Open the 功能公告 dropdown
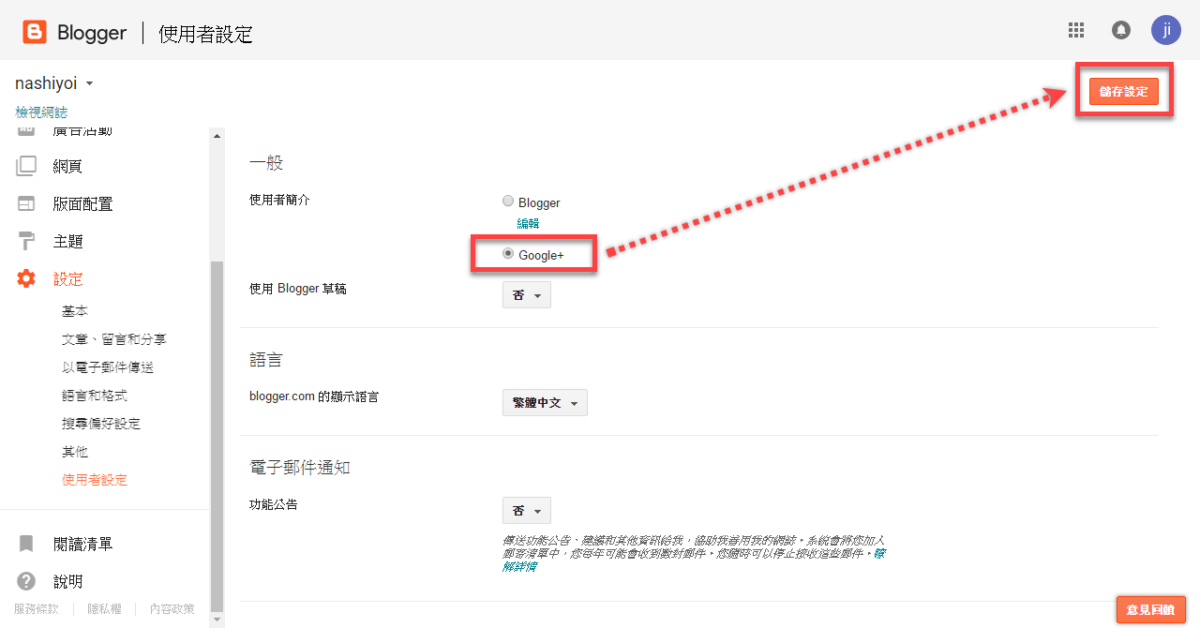 [x=526, y=511]
